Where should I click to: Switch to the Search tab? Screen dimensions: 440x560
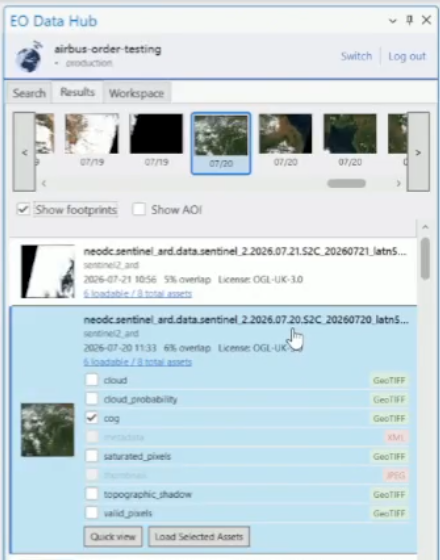tap(29, 93)
